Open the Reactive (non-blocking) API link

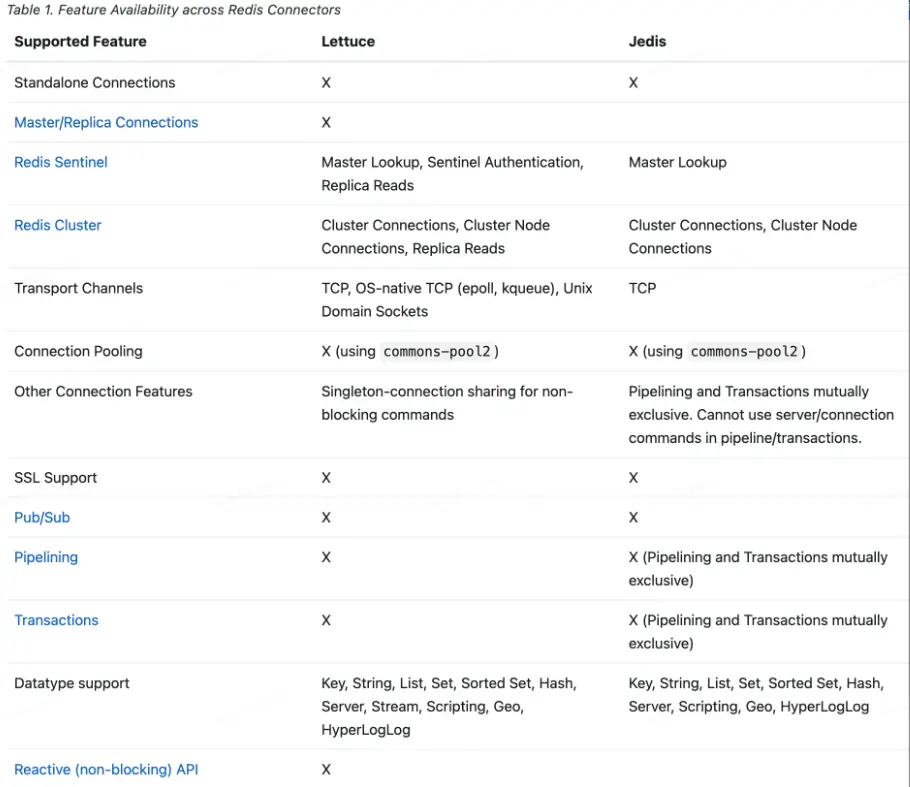pos(106,769)
